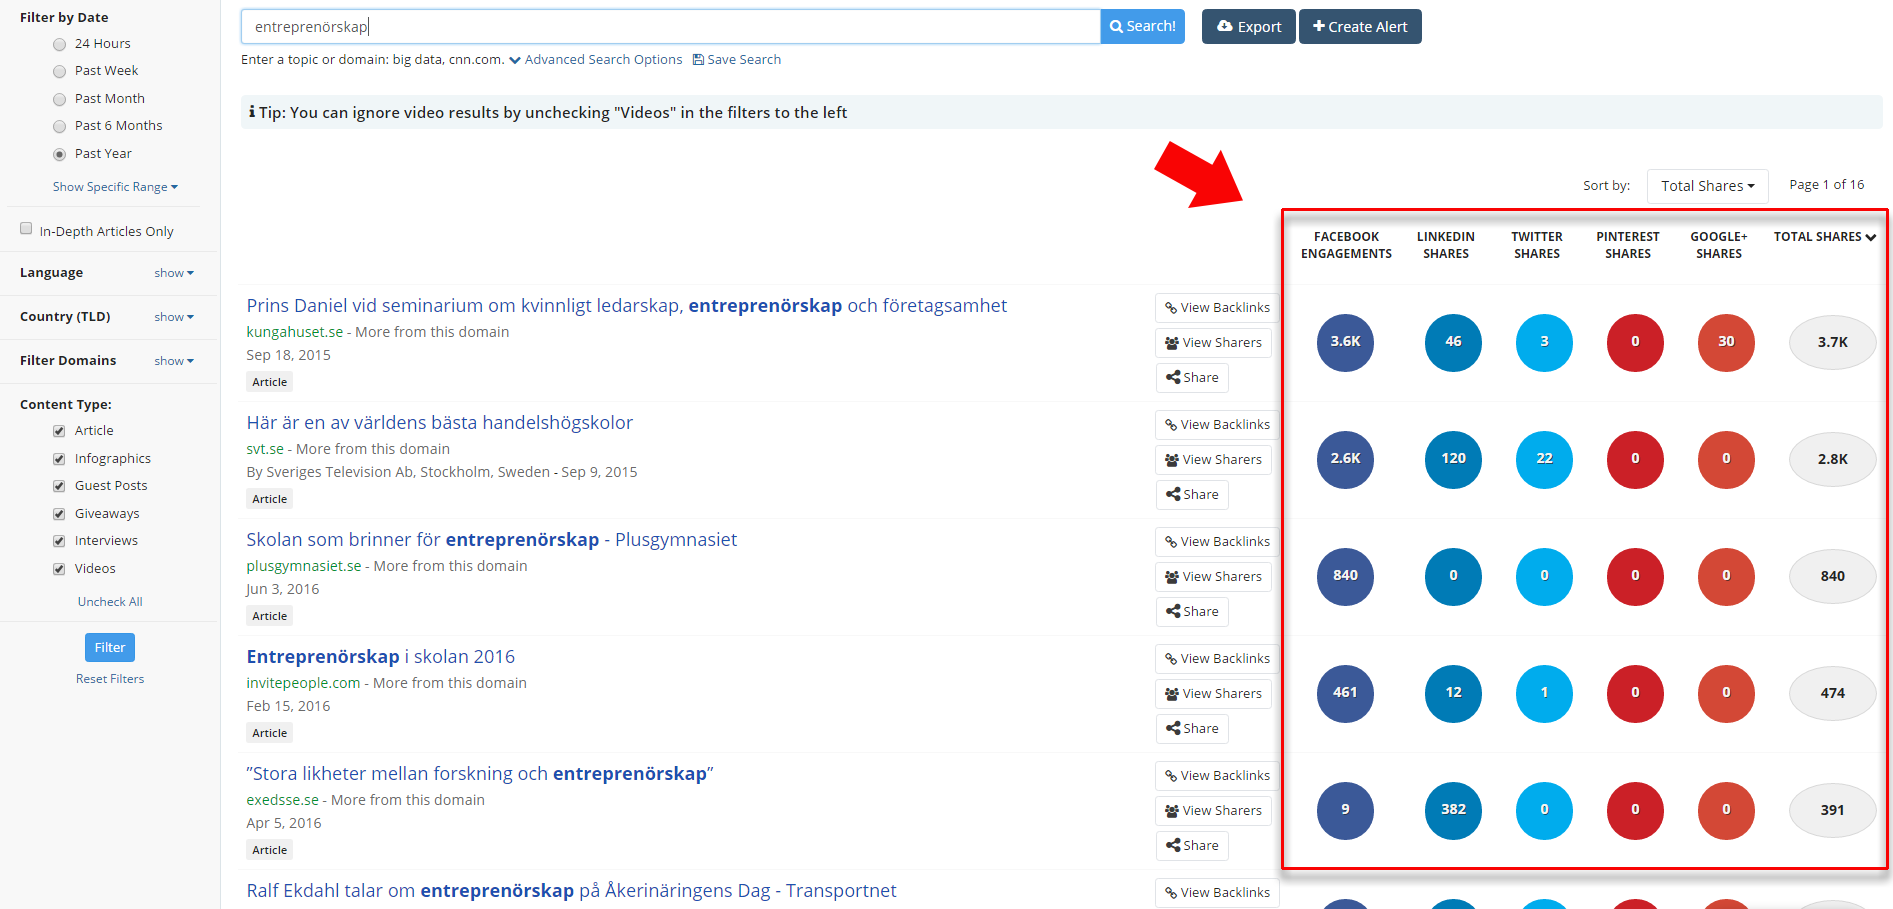Open the Stora likheter mellan forskning article
This screenshot has height=909, width=1893.
tap(480, 774)
